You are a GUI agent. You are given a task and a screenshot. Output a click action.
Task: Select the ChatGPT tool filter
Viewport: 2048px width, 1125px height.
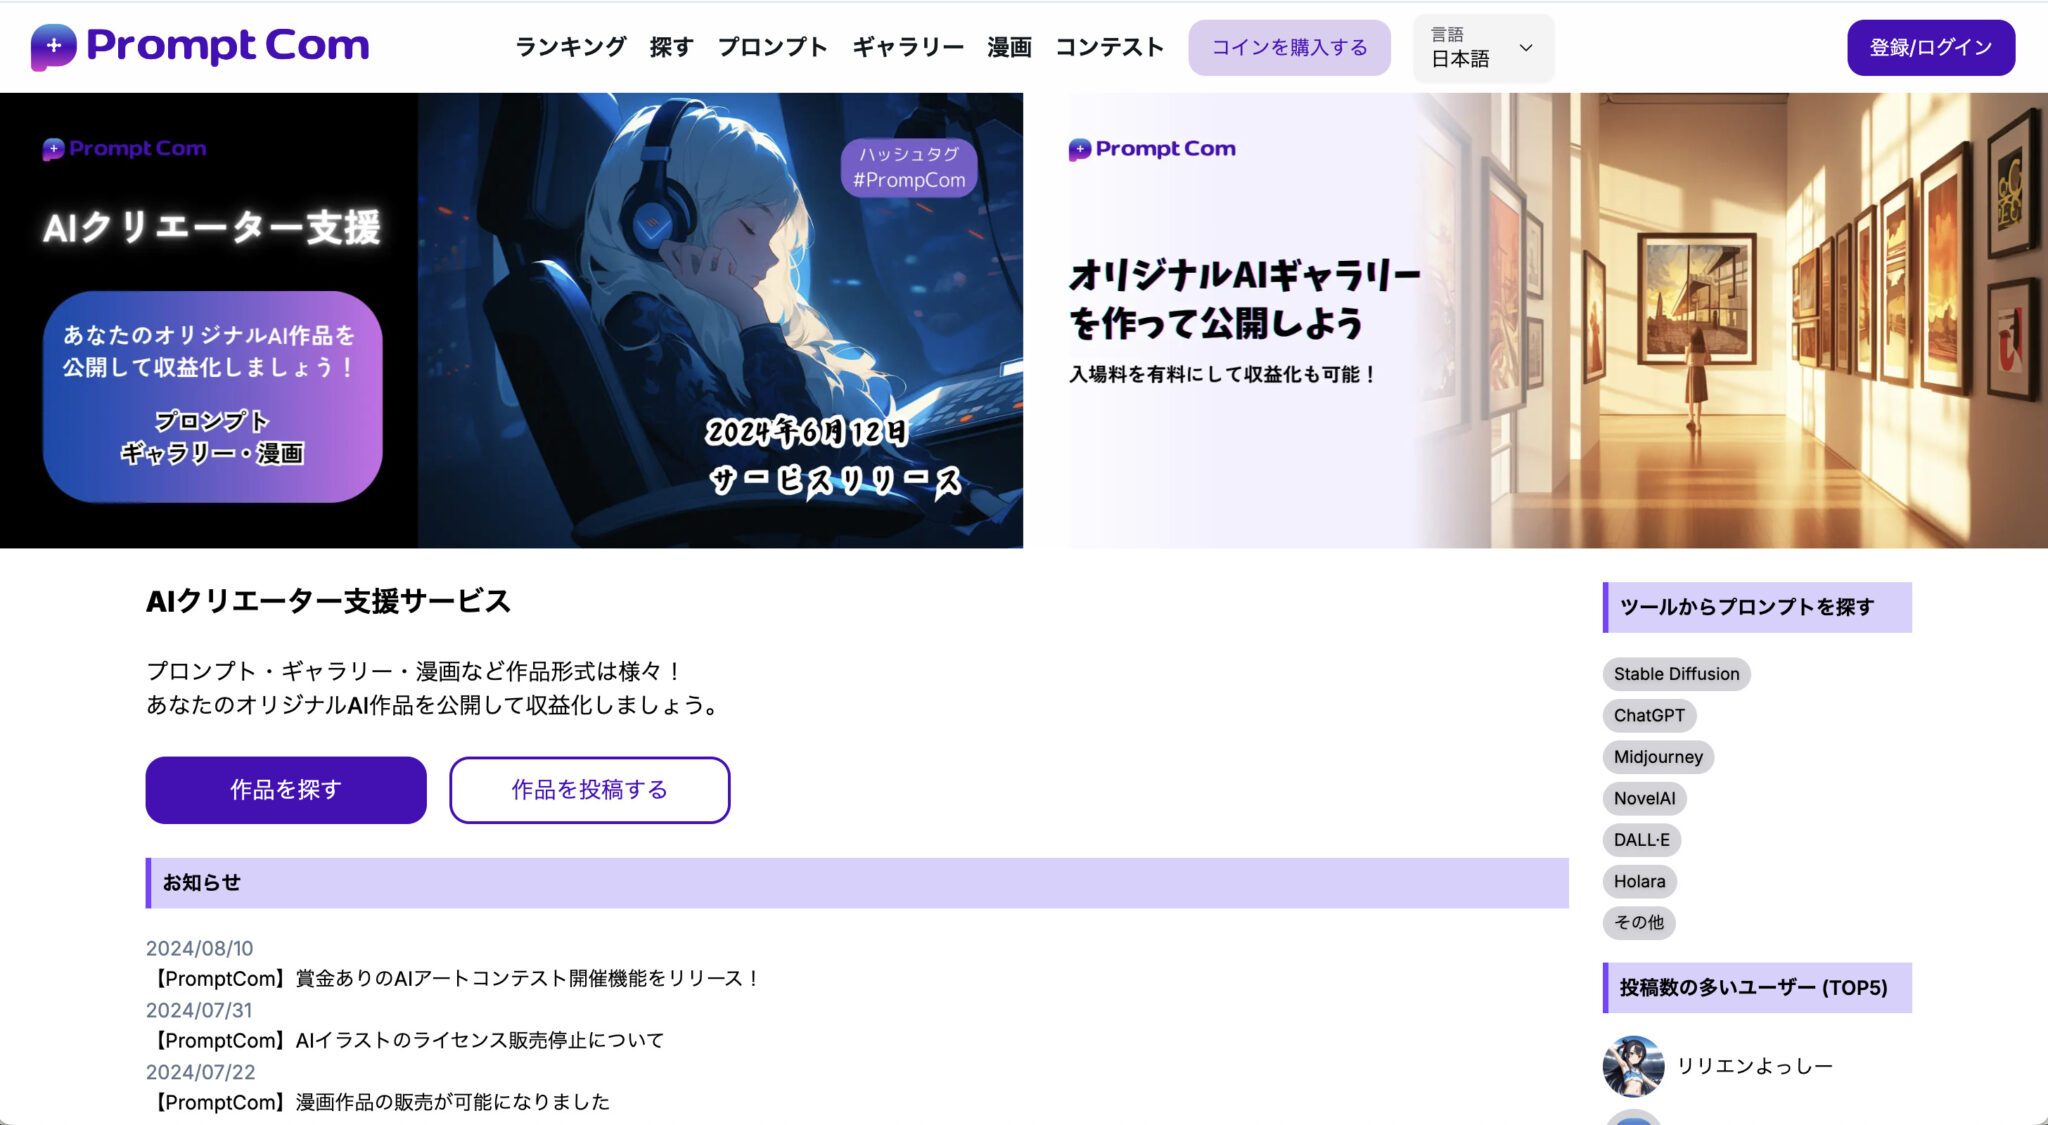pos(1648,715)
